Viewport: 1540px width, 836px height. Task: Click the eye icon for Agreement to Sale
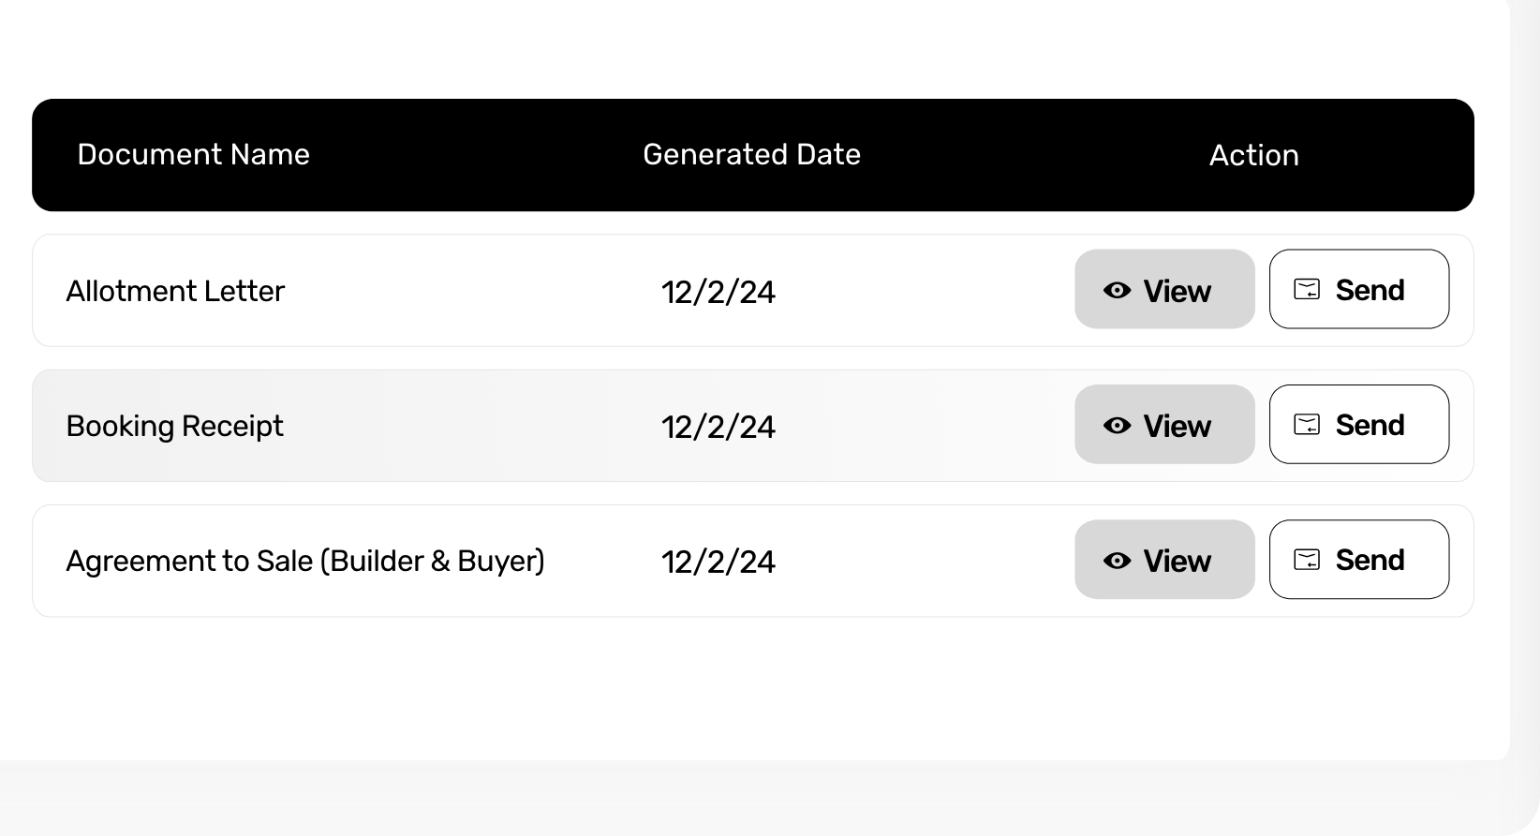(1117, 560)
